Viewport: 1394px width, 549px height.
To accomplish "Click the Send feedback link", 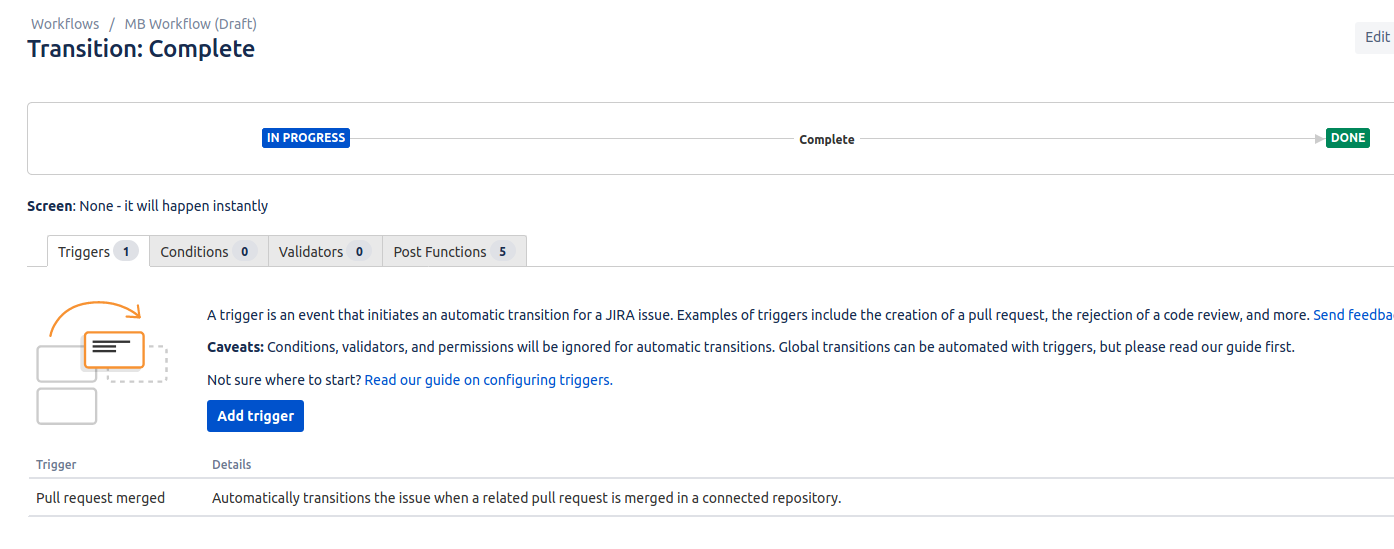I will click(x=1353, y=315).
